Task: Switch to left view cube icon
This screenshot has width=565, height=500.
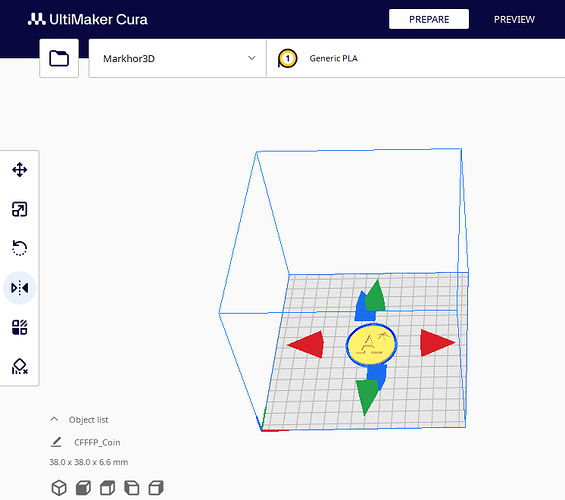Action: 132,488
